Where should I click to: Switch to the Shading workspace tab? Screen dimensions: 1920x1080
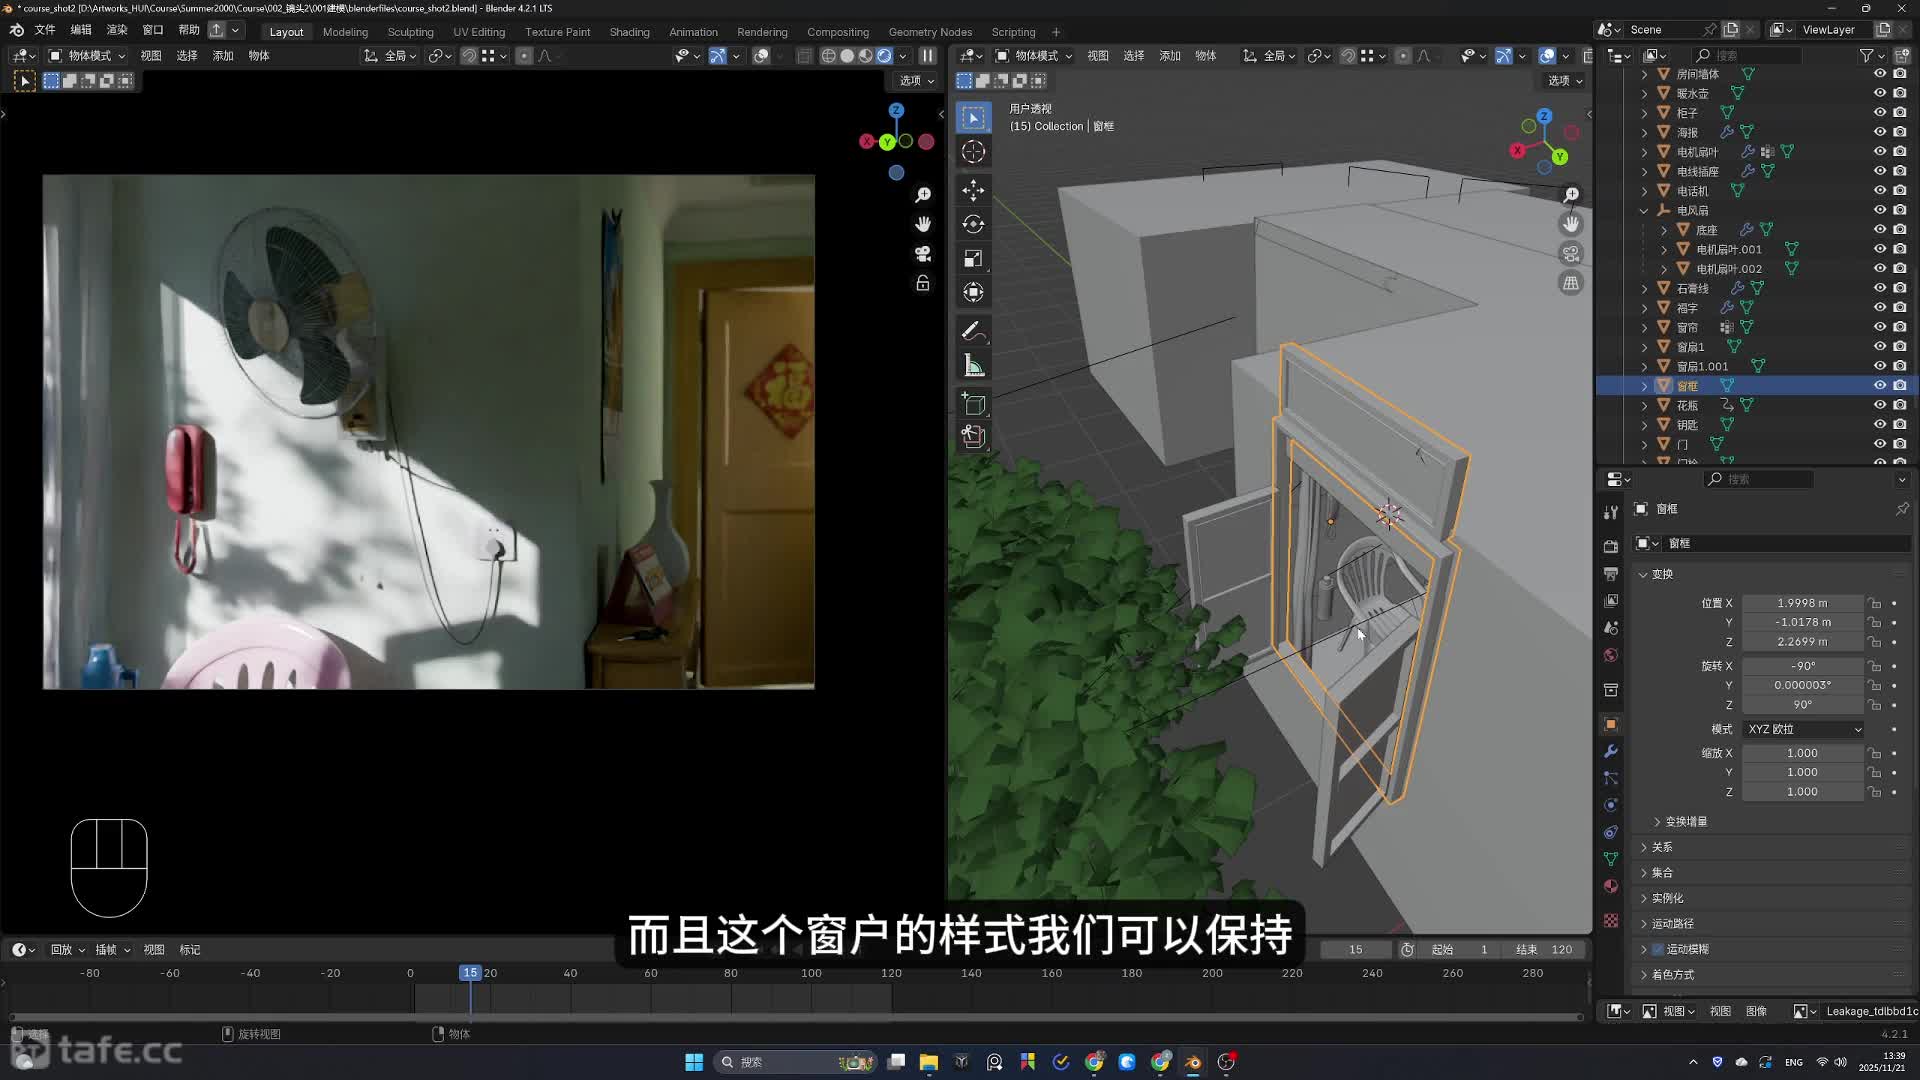[x=629, y=32]
